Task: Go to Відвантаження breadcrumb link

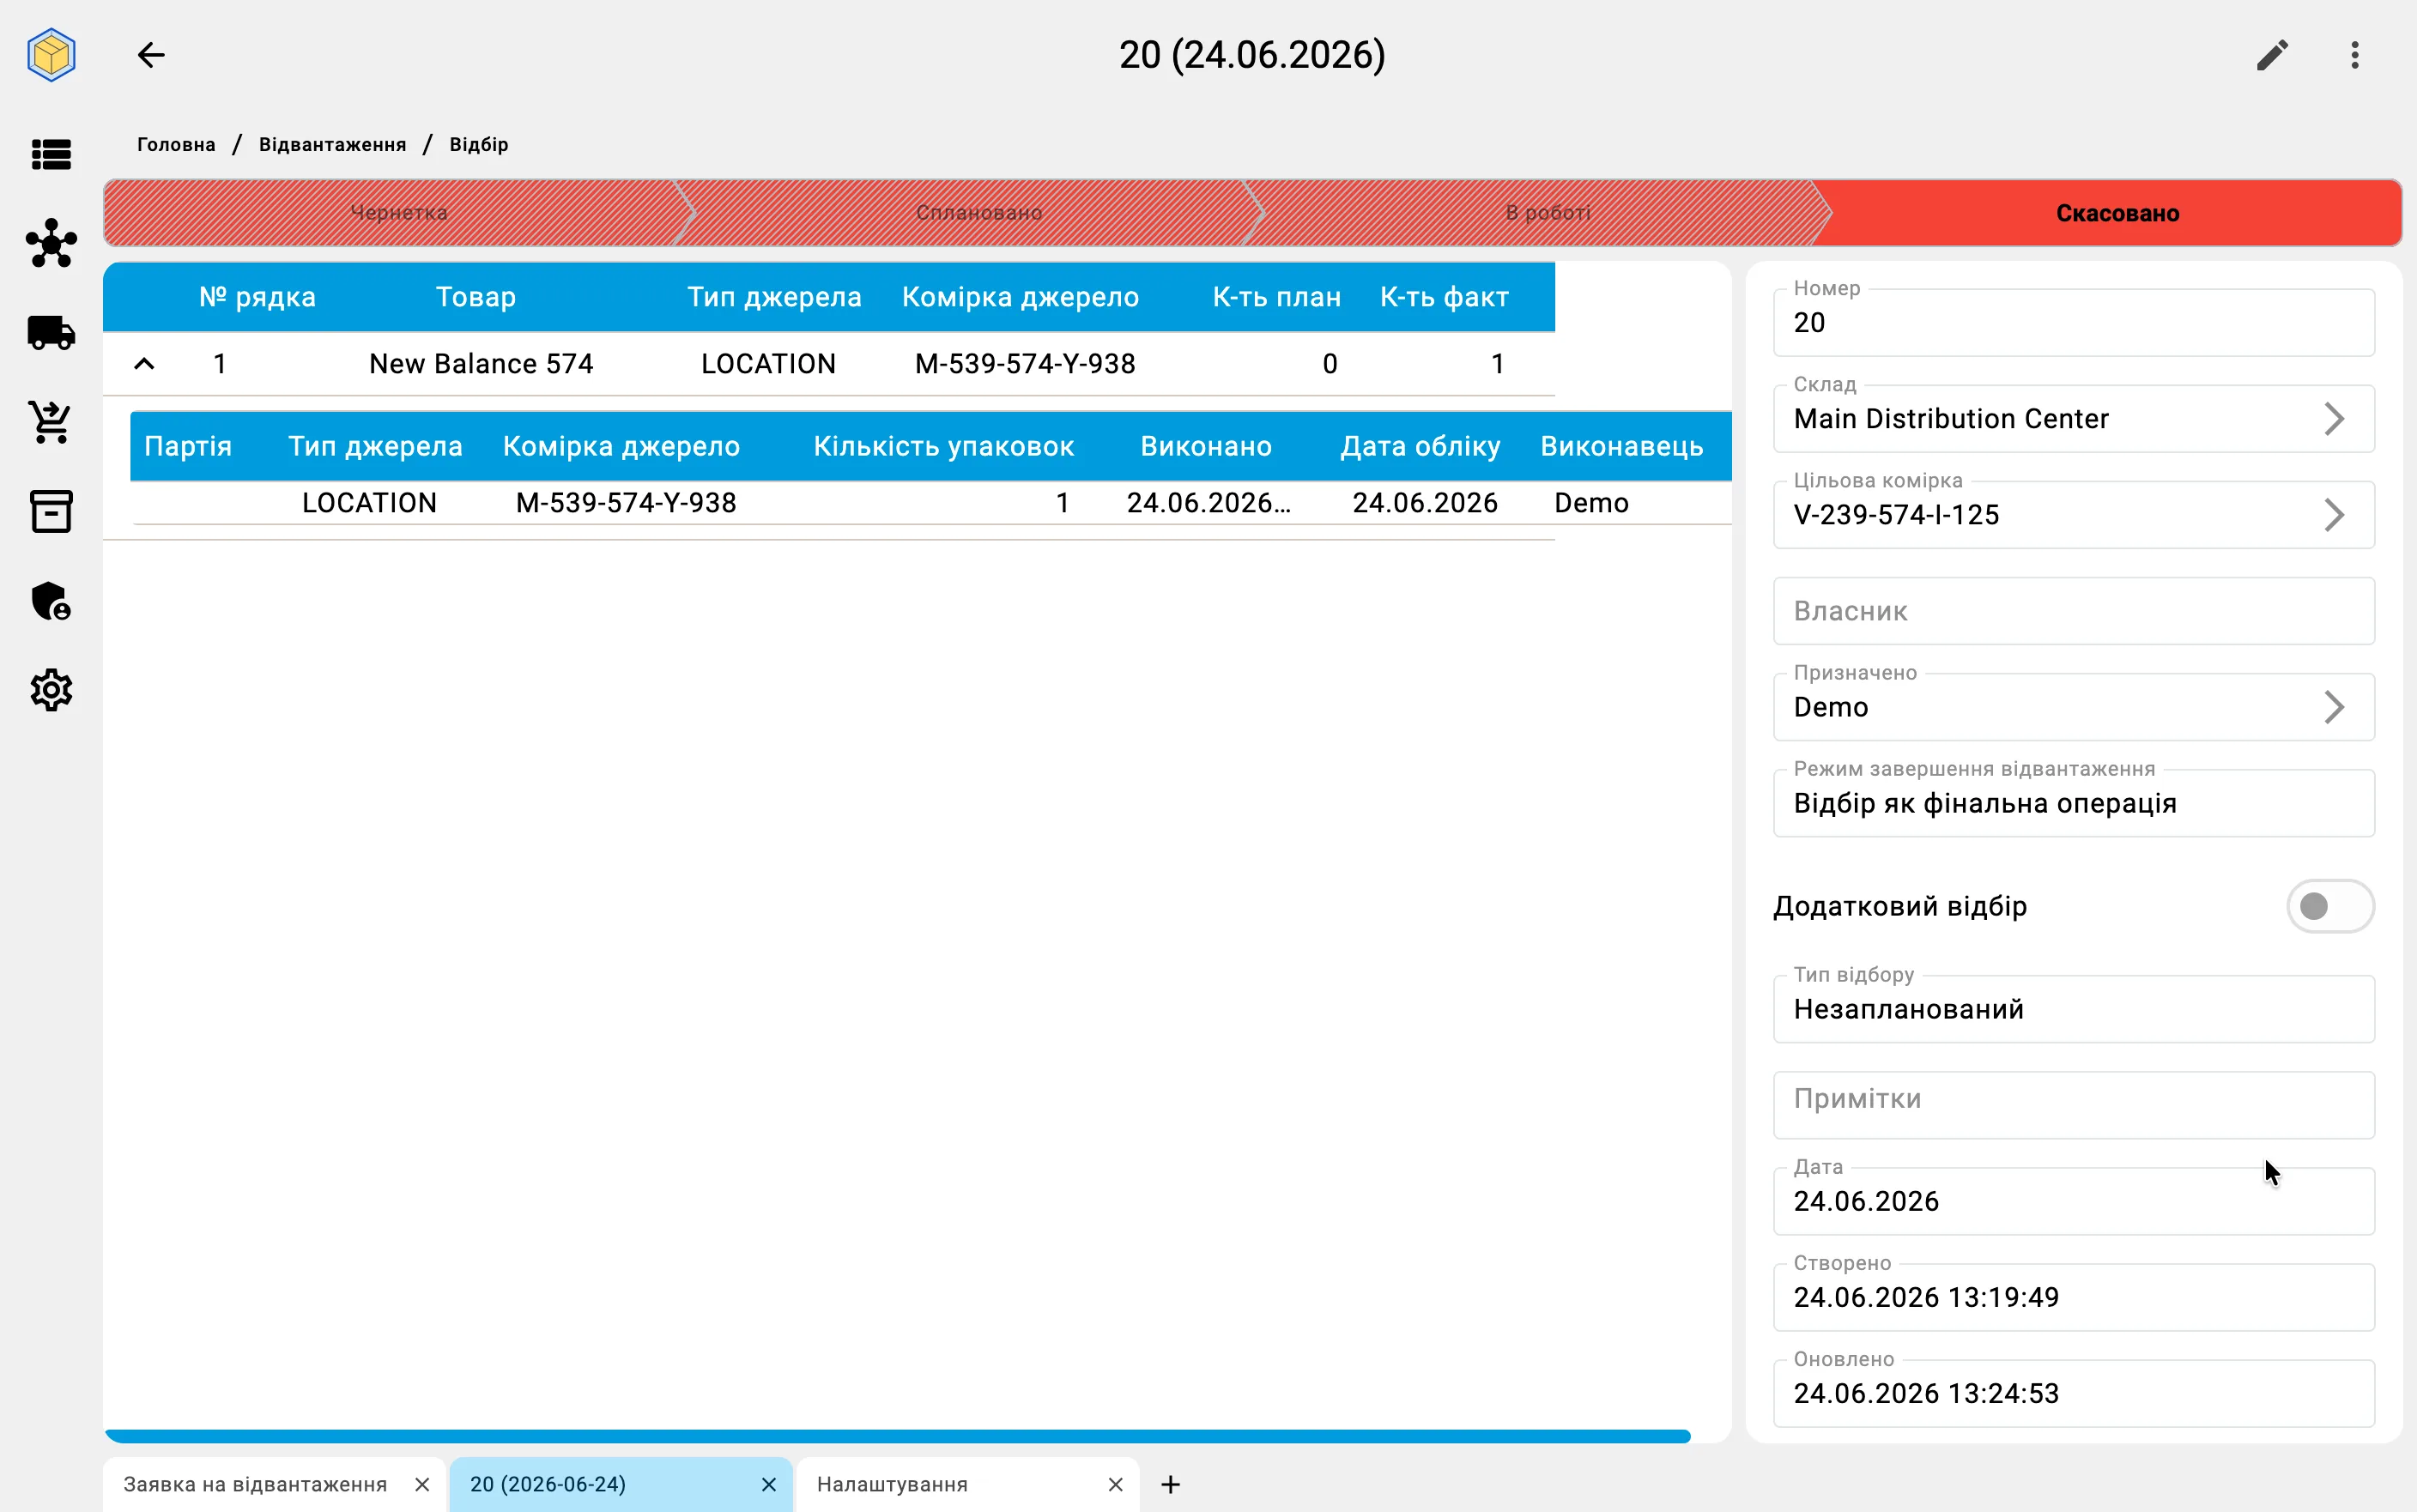Action: (332, 145)
